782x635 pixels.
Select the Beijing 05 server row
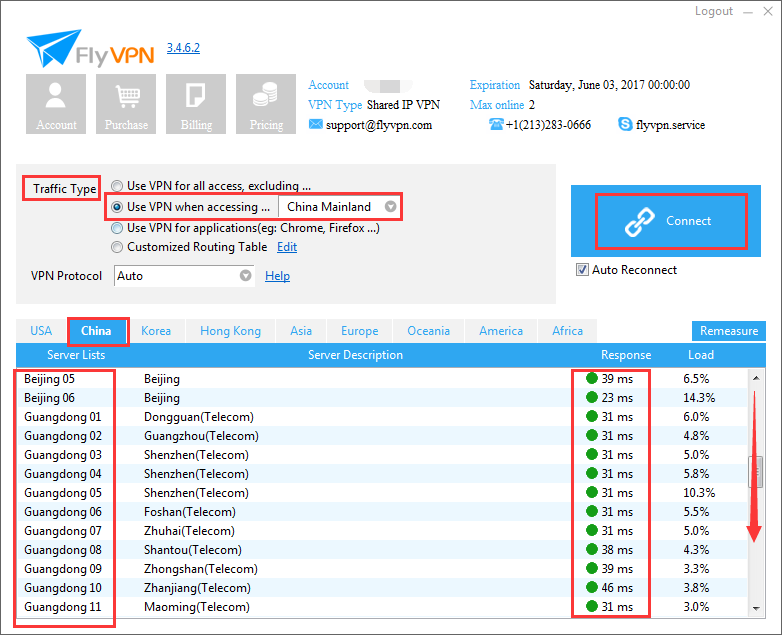[x=382, y=379]
